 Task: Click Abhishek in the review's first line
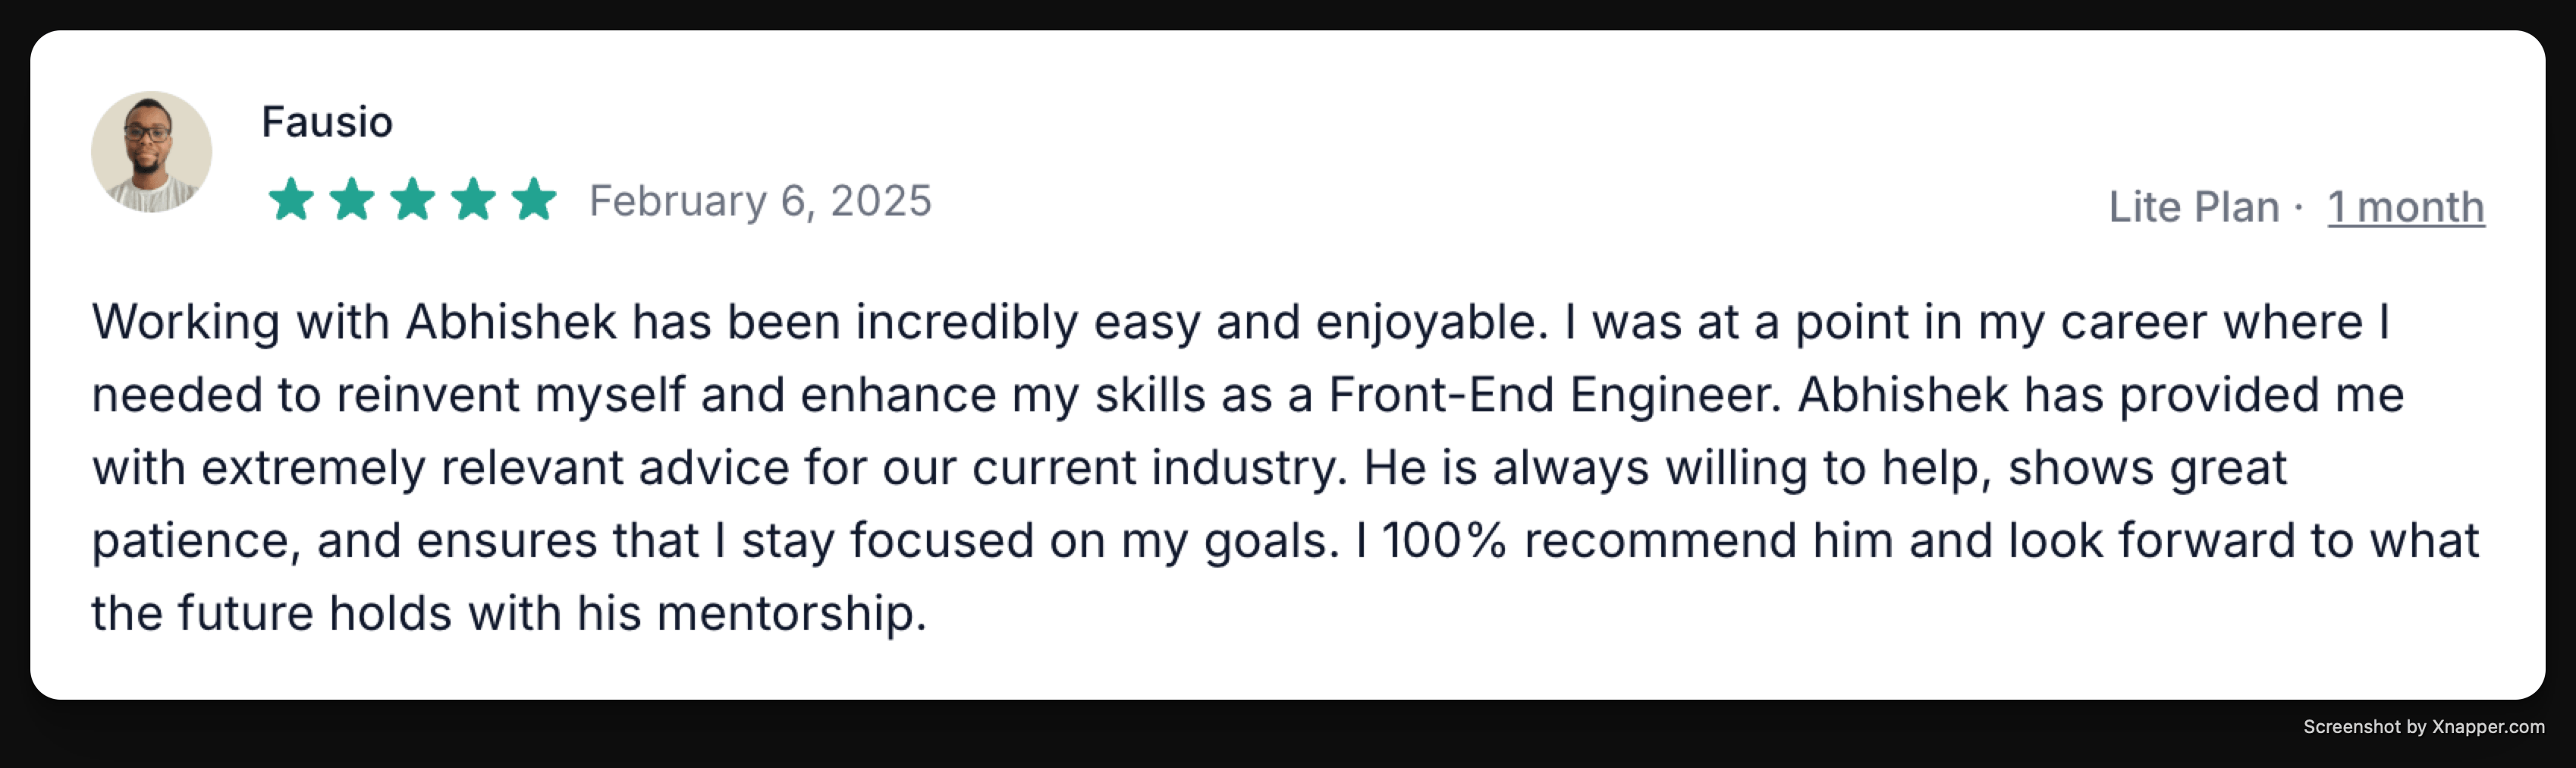click(511, 322)
